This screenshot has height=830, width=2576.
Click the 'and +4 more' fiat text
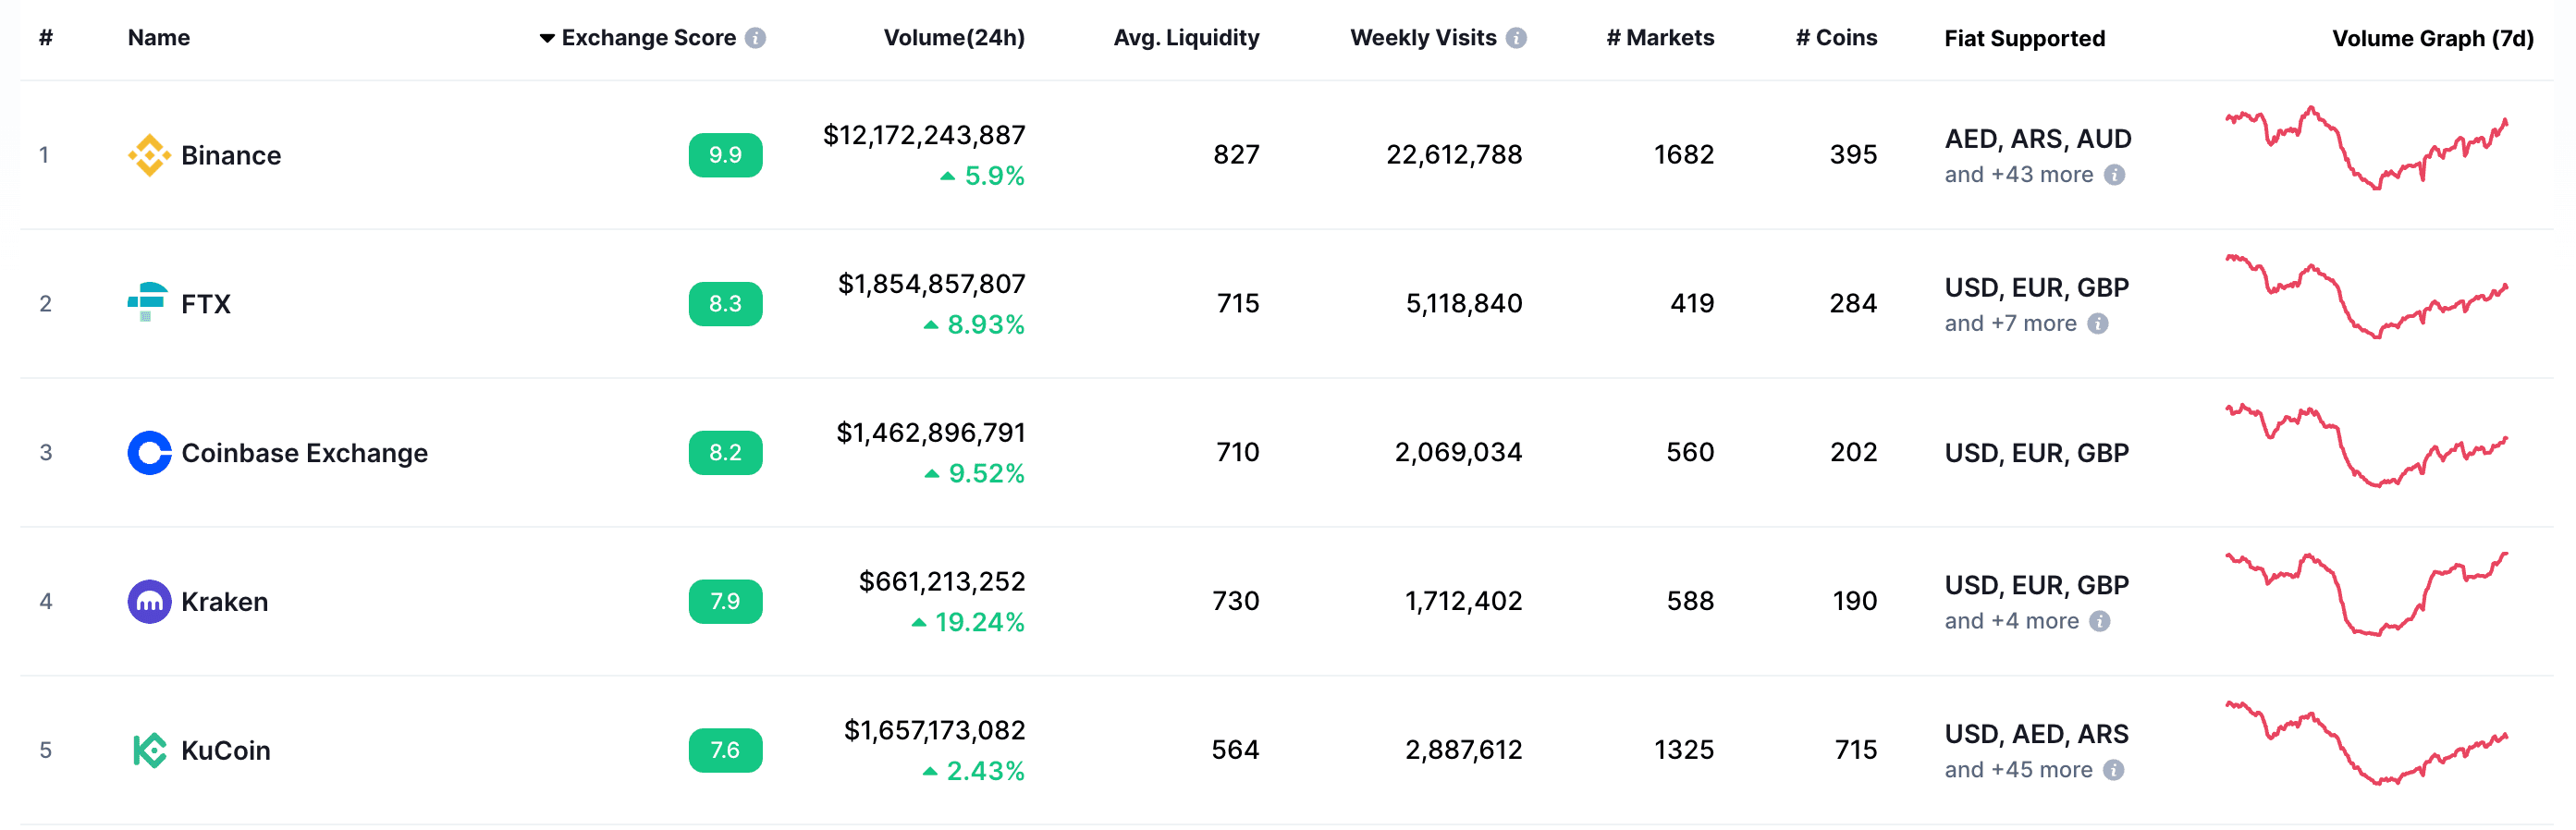[2011, 621]
